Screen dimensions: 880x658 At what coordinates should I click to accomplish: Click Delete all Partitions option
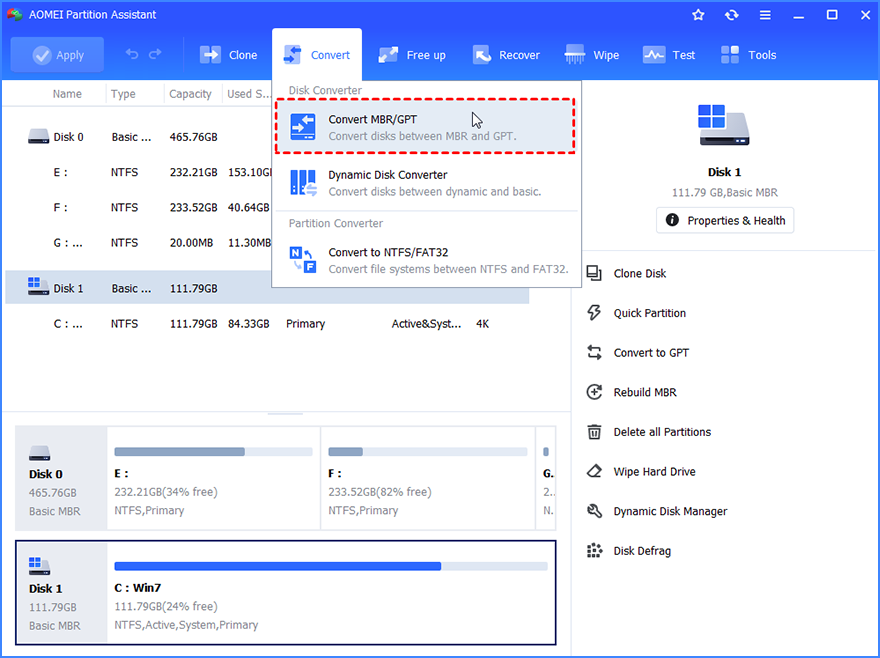click(x=662, y=432)
